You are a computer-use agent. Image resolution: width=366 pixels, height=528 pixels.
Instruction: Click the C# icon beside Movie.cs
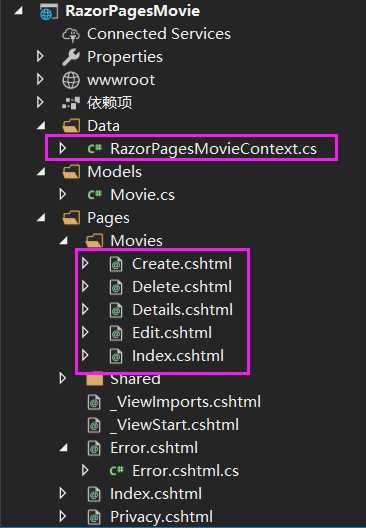click(x=95, y=194)
